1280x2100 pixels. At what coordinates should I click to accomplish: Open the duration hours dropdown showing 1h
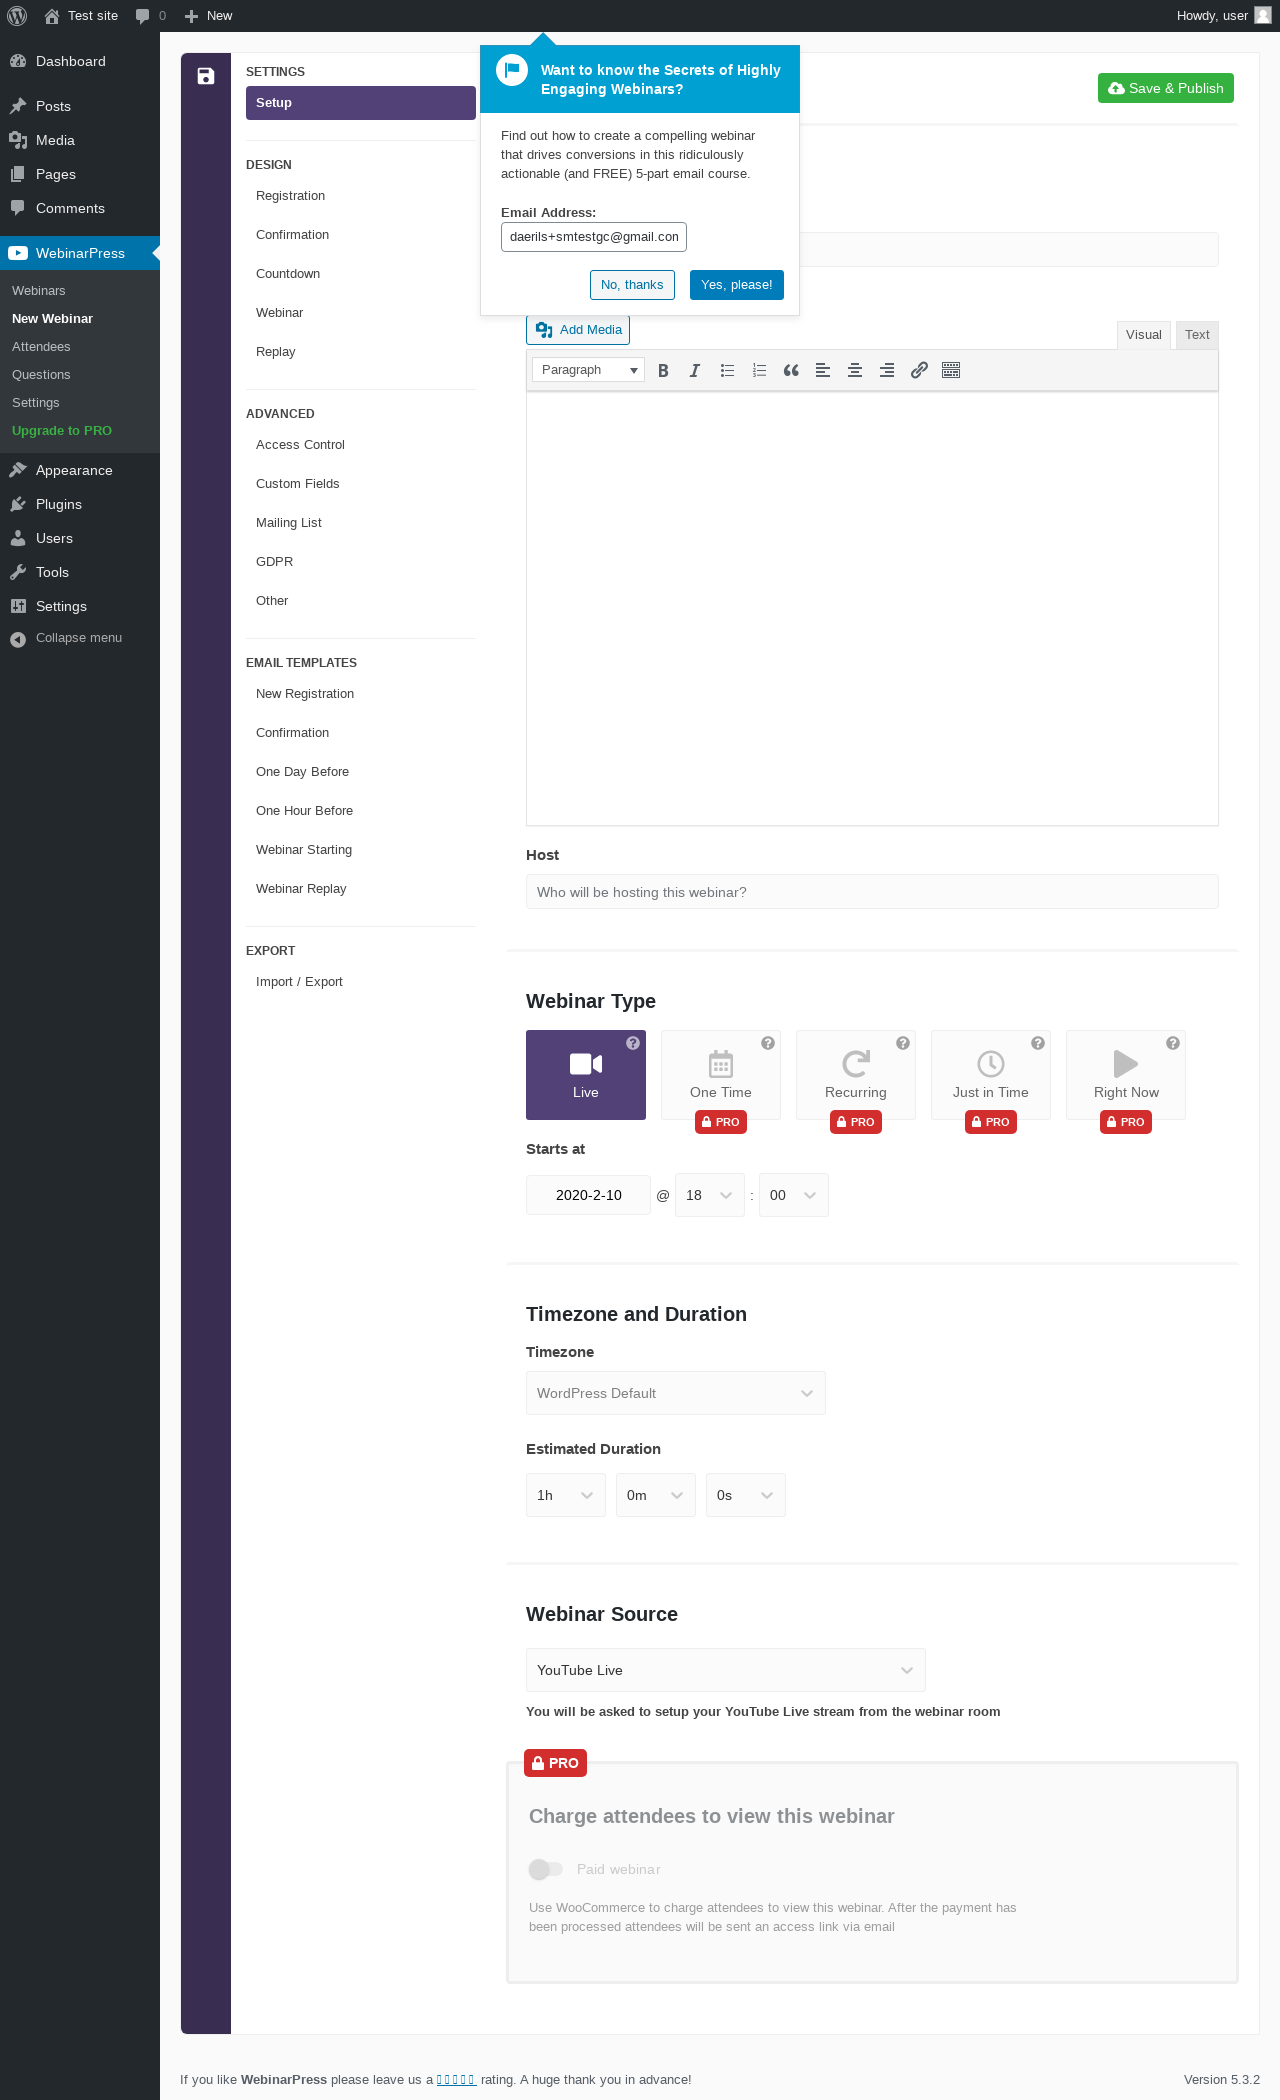[x=566, y=1495]
